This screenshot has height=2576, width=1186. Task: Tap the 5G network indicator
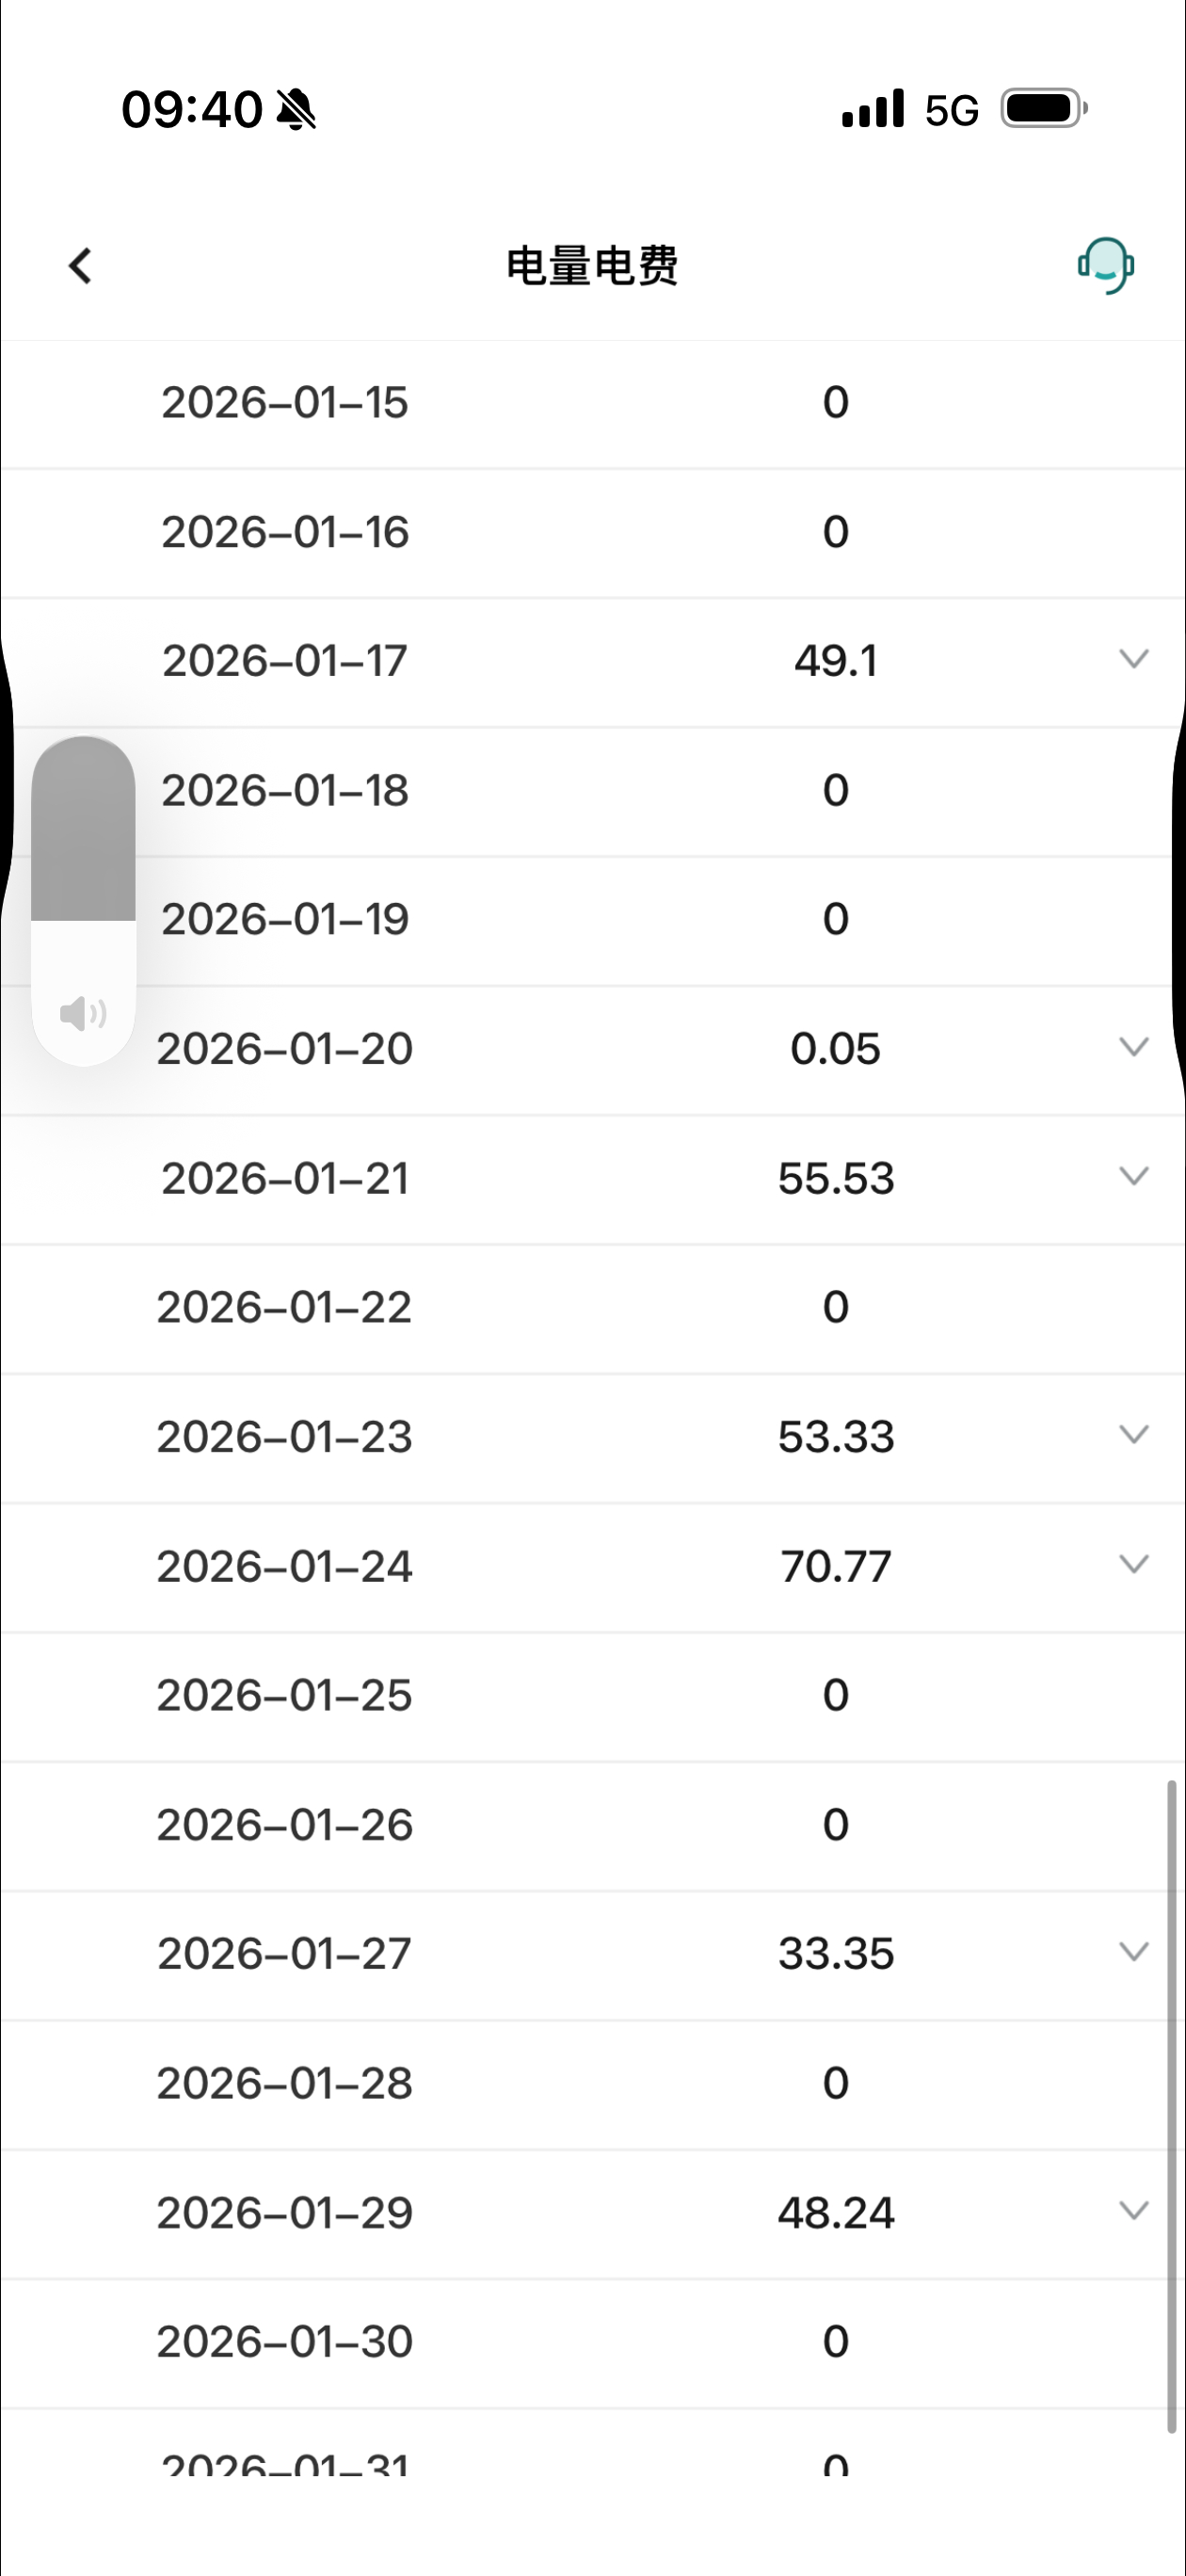(x=951, y=110)
